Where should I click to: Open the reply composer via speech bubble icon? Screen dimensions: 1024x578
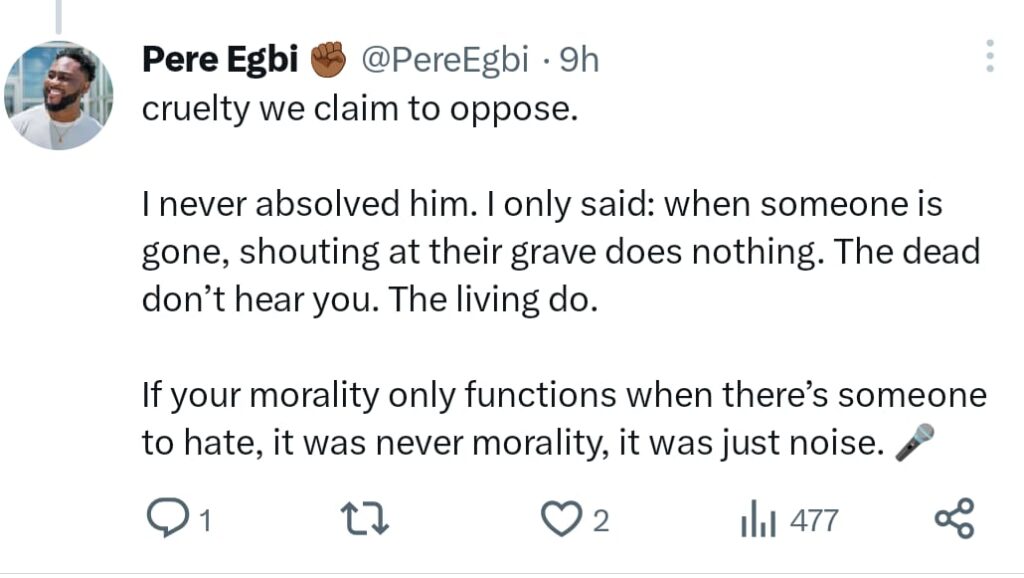tap(162, 519)
